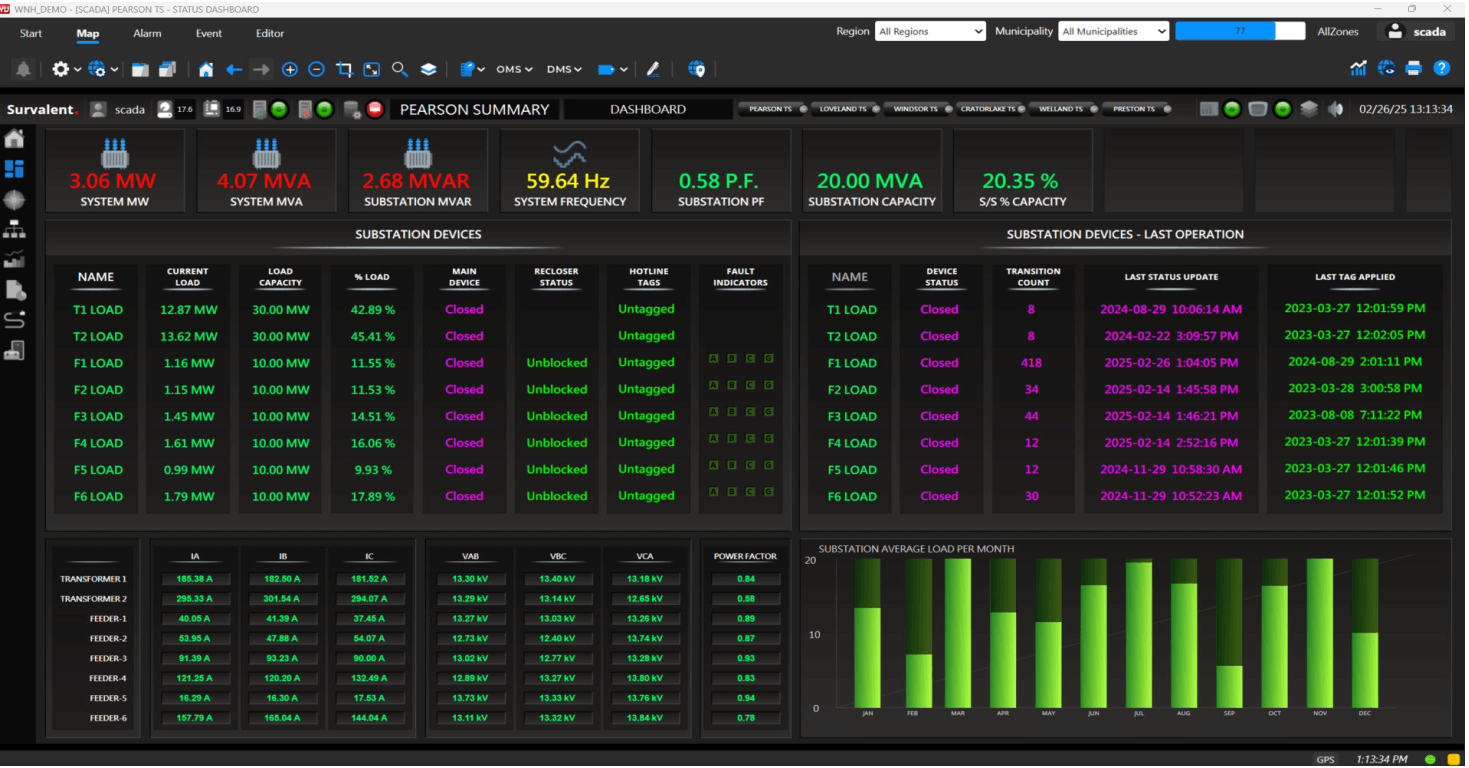The height and width of the screenshot is (768, 1469).
Task: Click the LOVELAND TS station button
Action: coord(842,109)
